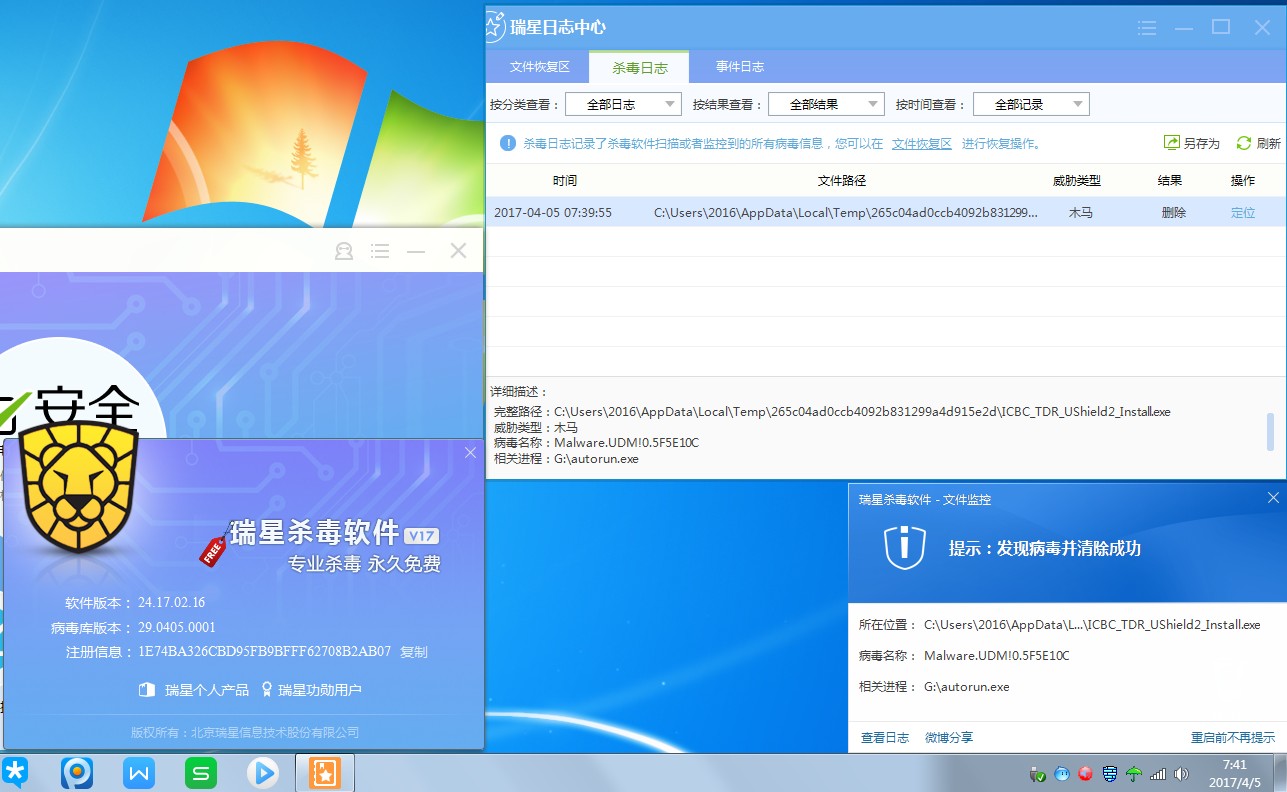Open the WPS Writer taskbar icon
Screen dimensions: 1287x792
(139, 772)
